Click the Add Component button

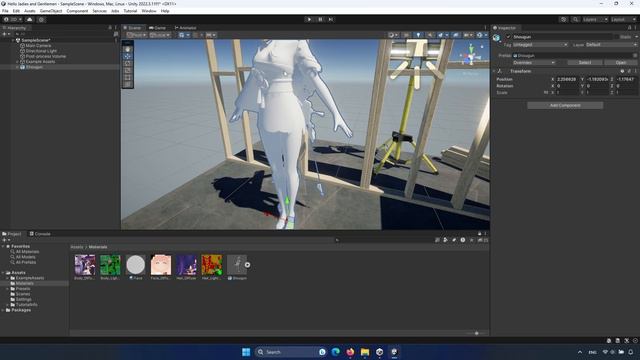coord(565,105)
